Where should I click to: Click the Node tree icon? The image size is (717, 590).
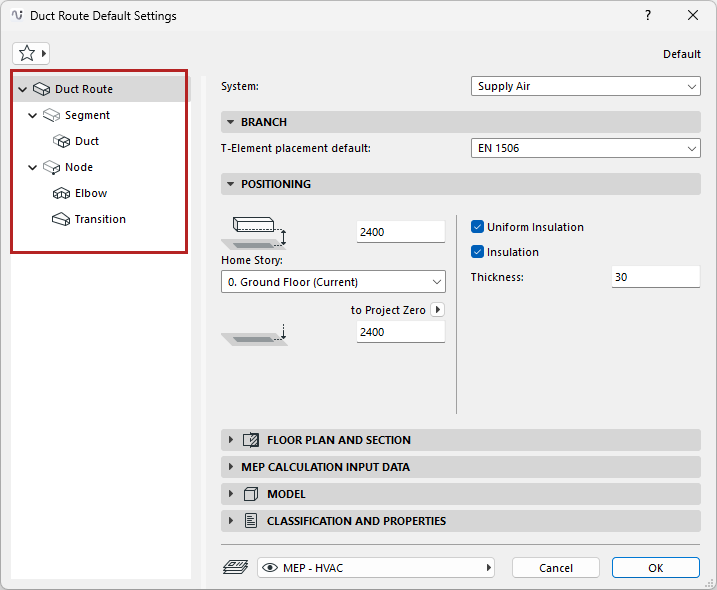tap(51, 167)
